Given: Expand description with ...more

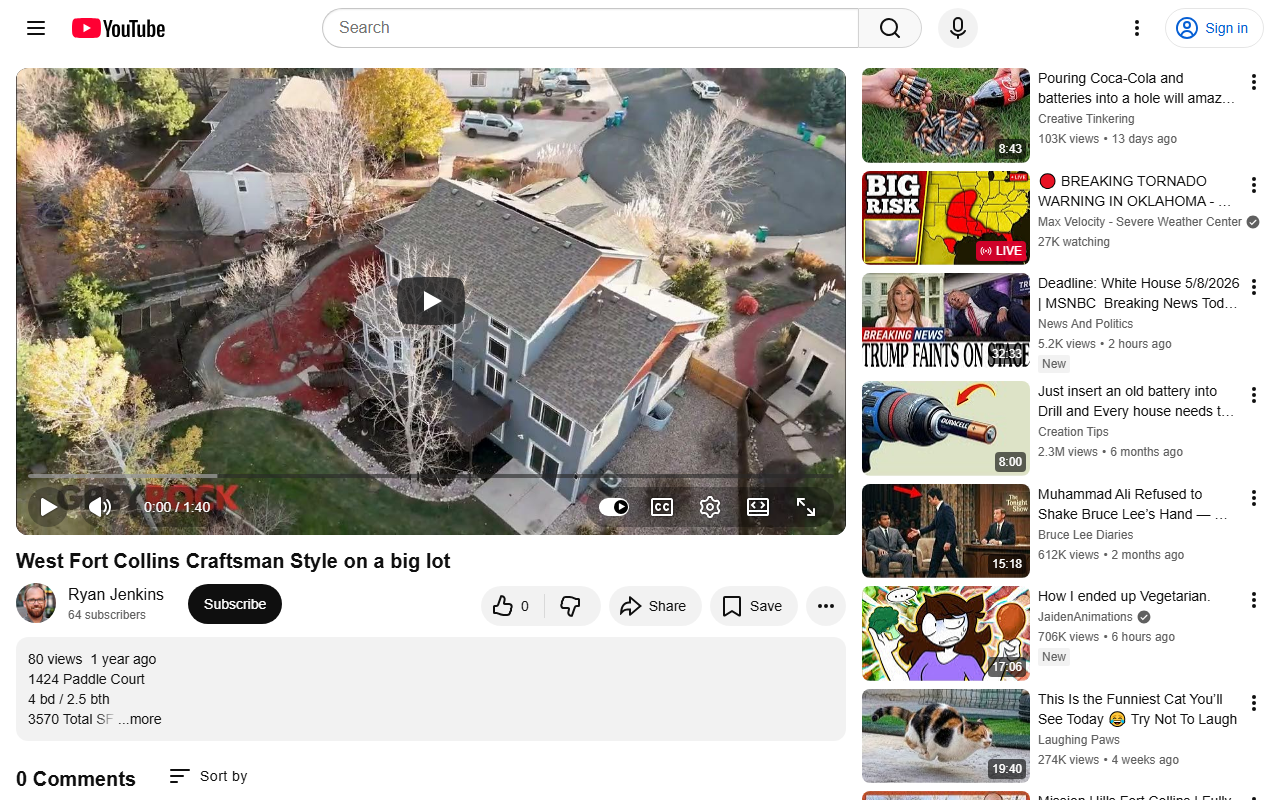Looking at the screenshot, I should click(x=139, y=719).
